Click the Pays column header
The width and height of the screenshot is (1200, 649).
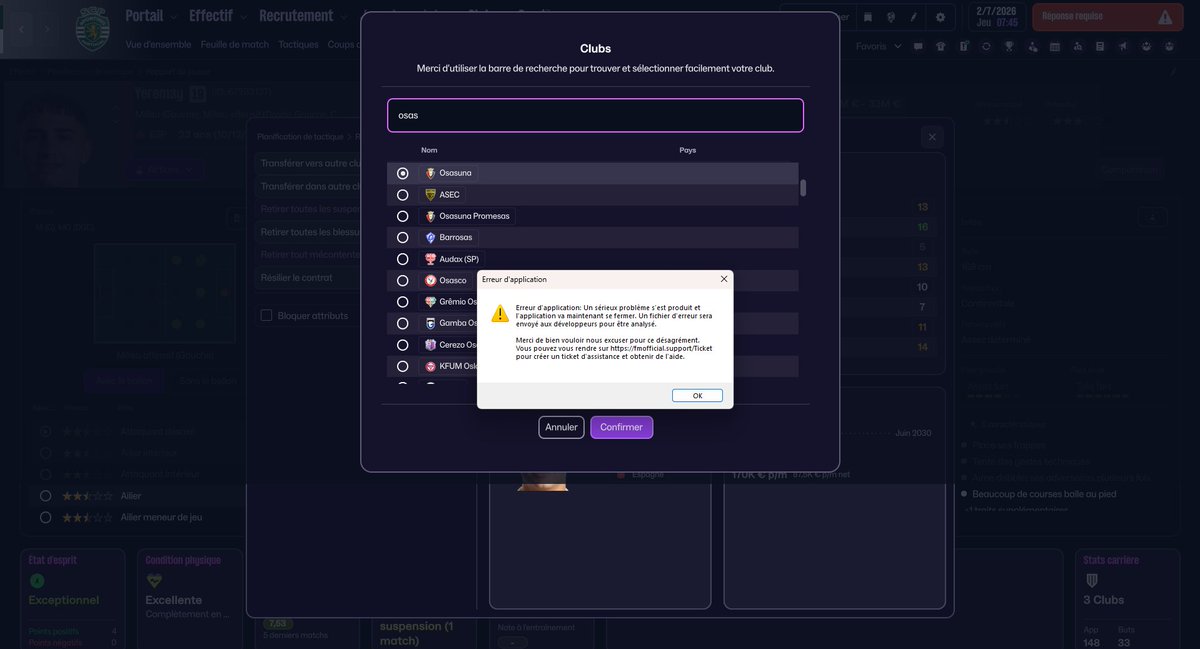coord(687,150)
